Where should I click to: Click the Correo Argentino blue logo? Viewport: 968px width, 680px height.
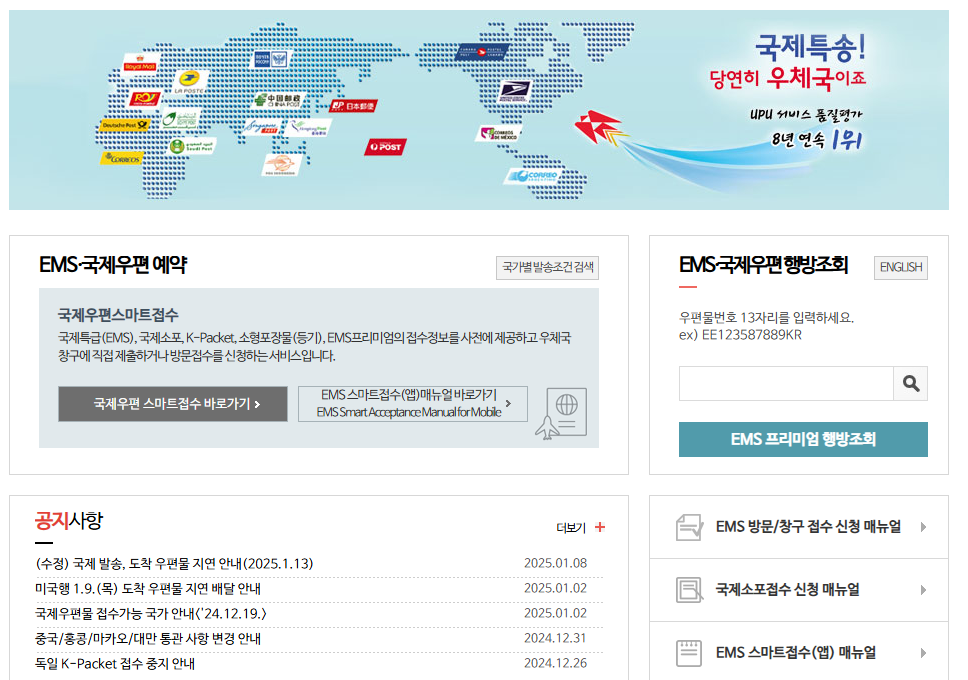pos(534,177)
